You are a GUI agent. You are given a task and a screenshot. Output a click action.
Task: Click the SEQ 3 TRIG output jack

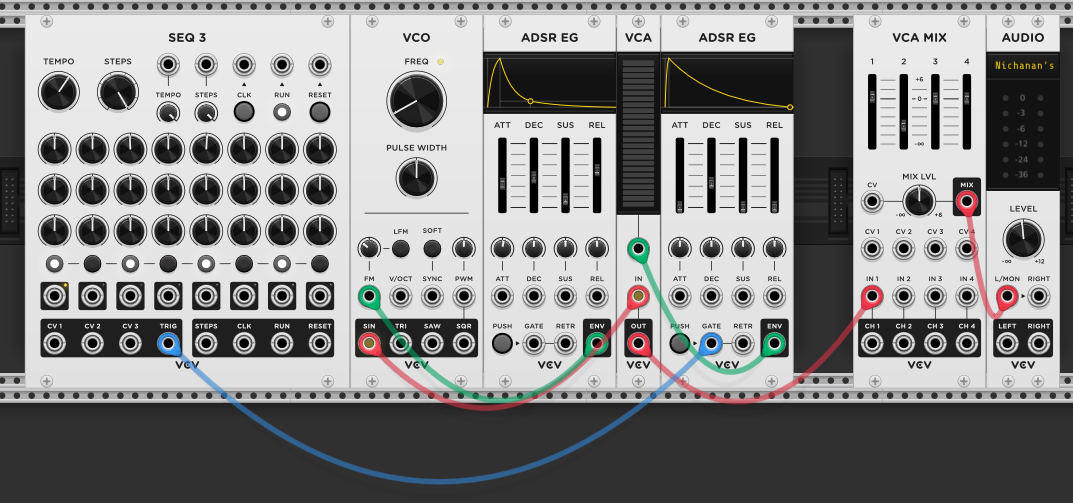click(x=168, y=344)
